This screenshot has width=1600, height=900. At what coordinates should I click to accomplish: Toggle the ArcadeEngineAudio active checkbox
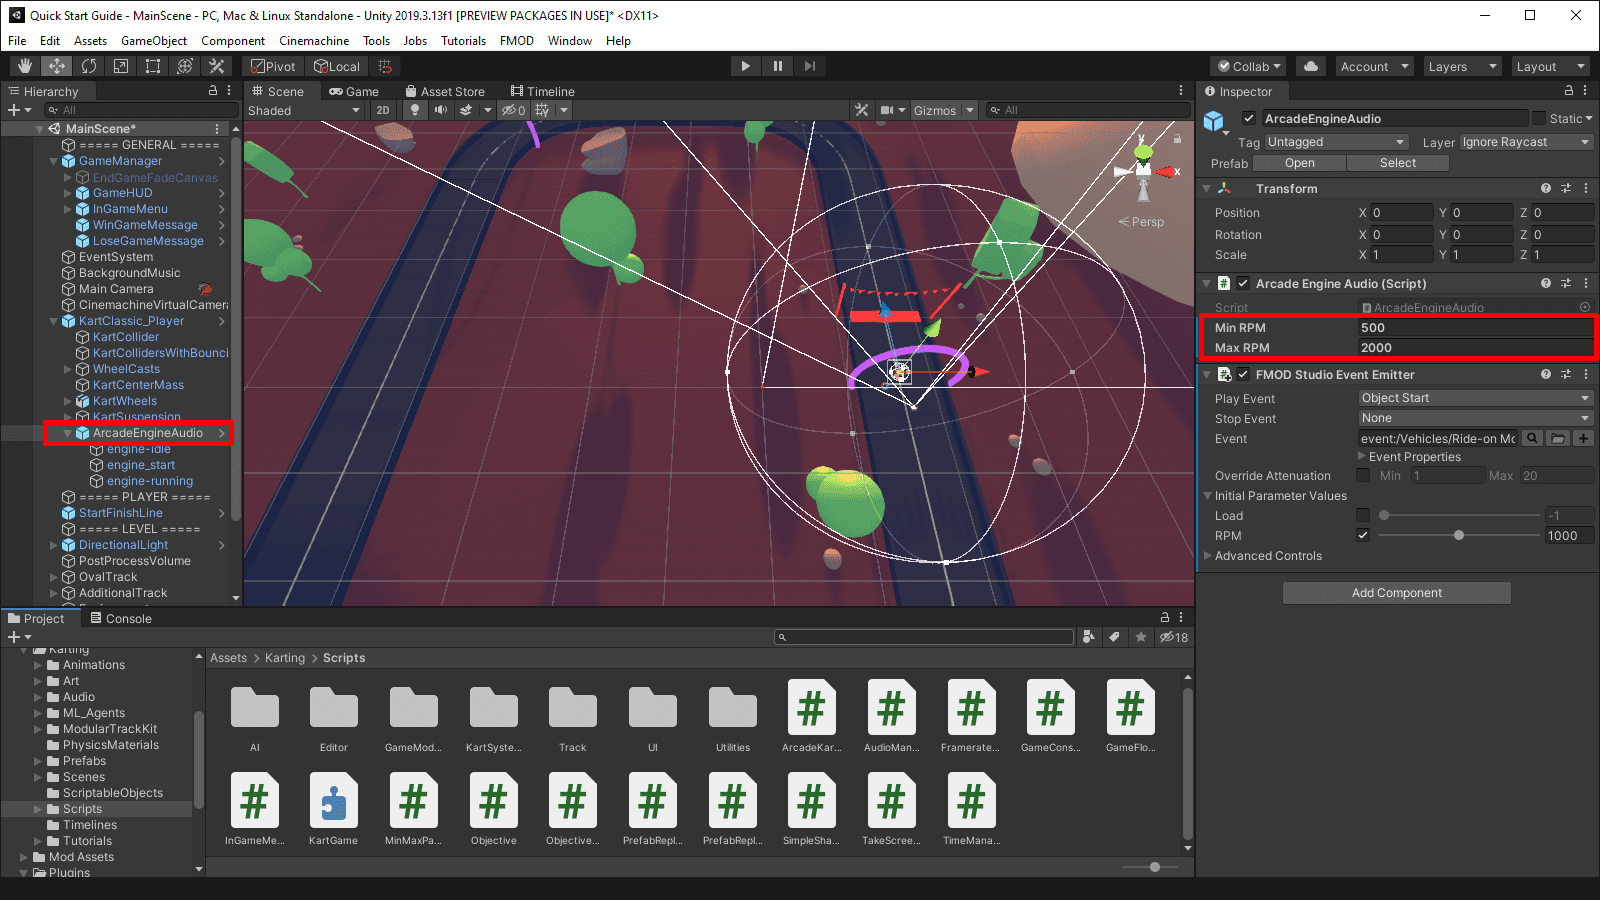[1248, 118]
